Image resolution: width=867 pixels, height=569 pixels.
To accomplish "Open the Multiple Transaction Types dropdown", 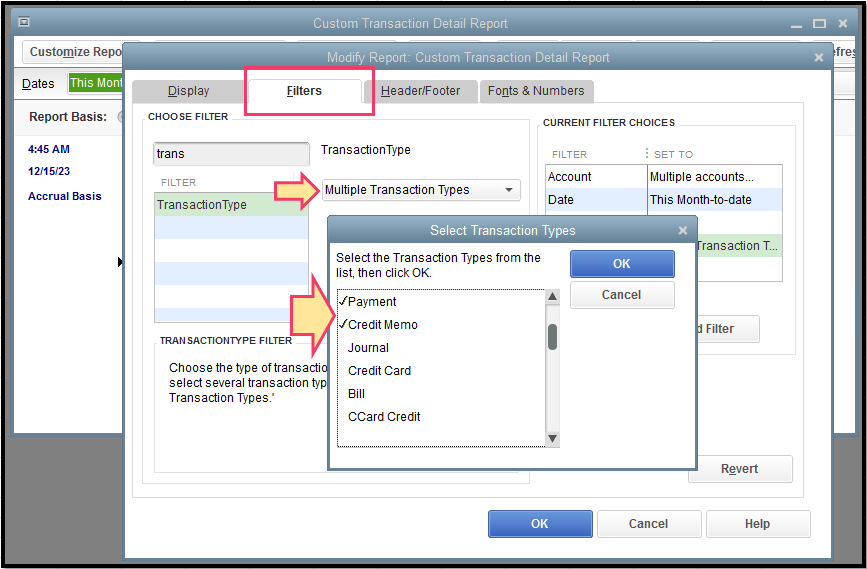I will pos(421,190).
